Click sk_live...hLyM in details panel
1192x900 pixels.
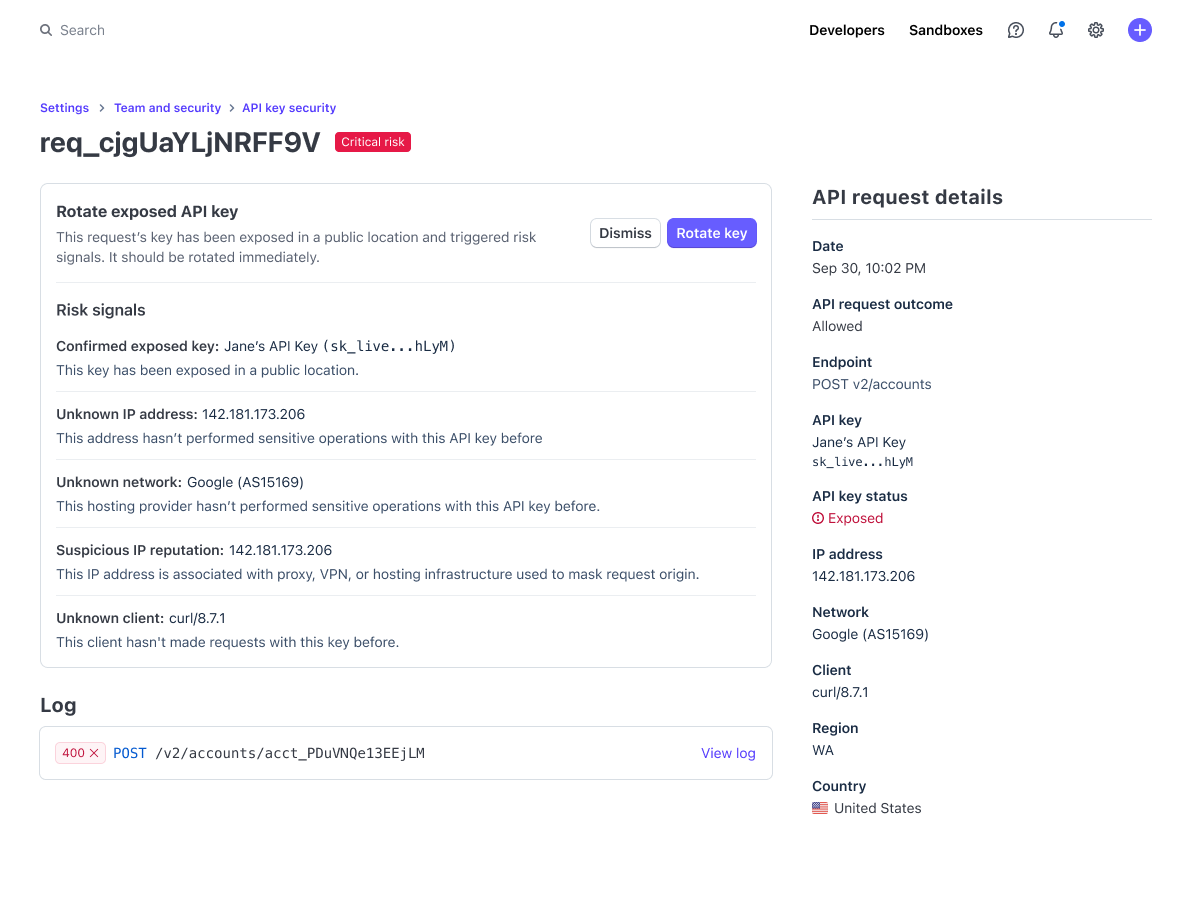pyautogui.click(x=862, y=462)
